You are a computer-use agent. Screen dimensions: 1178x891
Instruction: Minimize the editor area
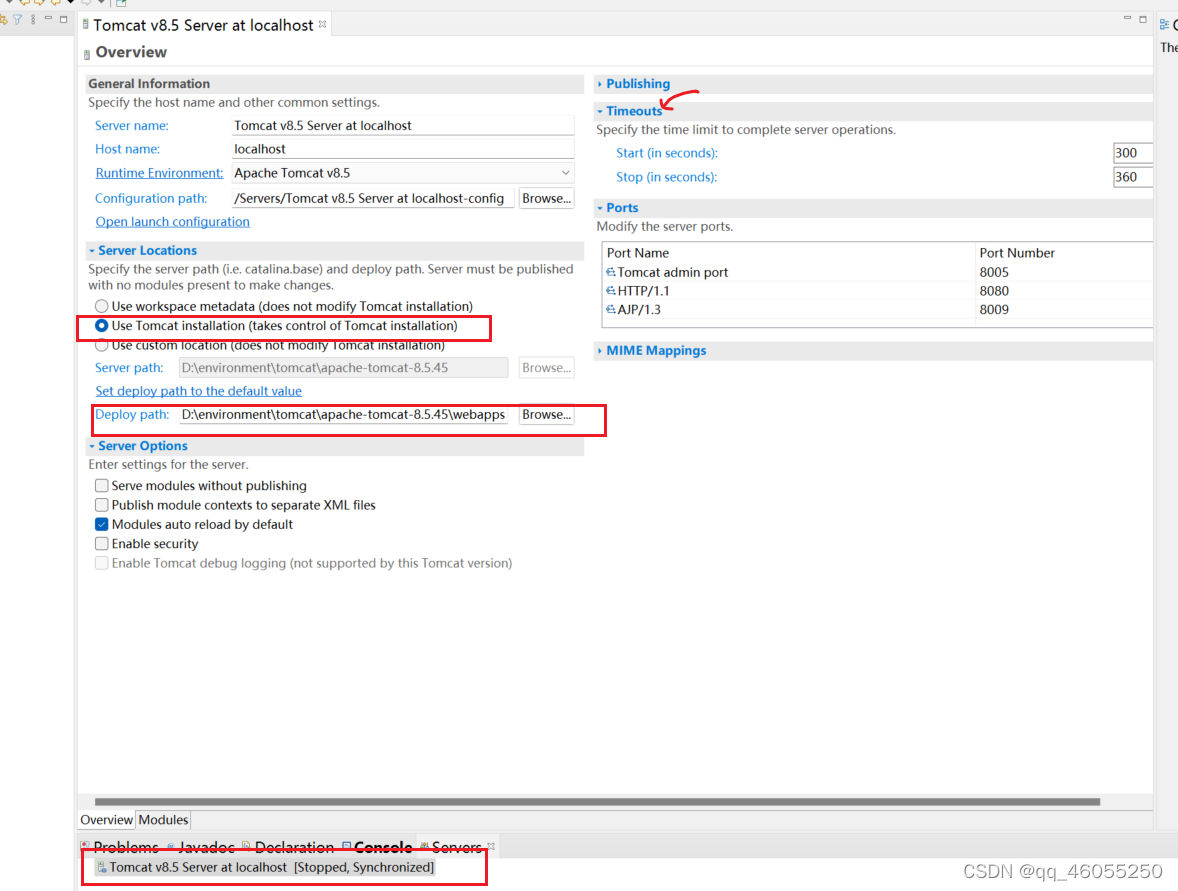(1127, 18)
